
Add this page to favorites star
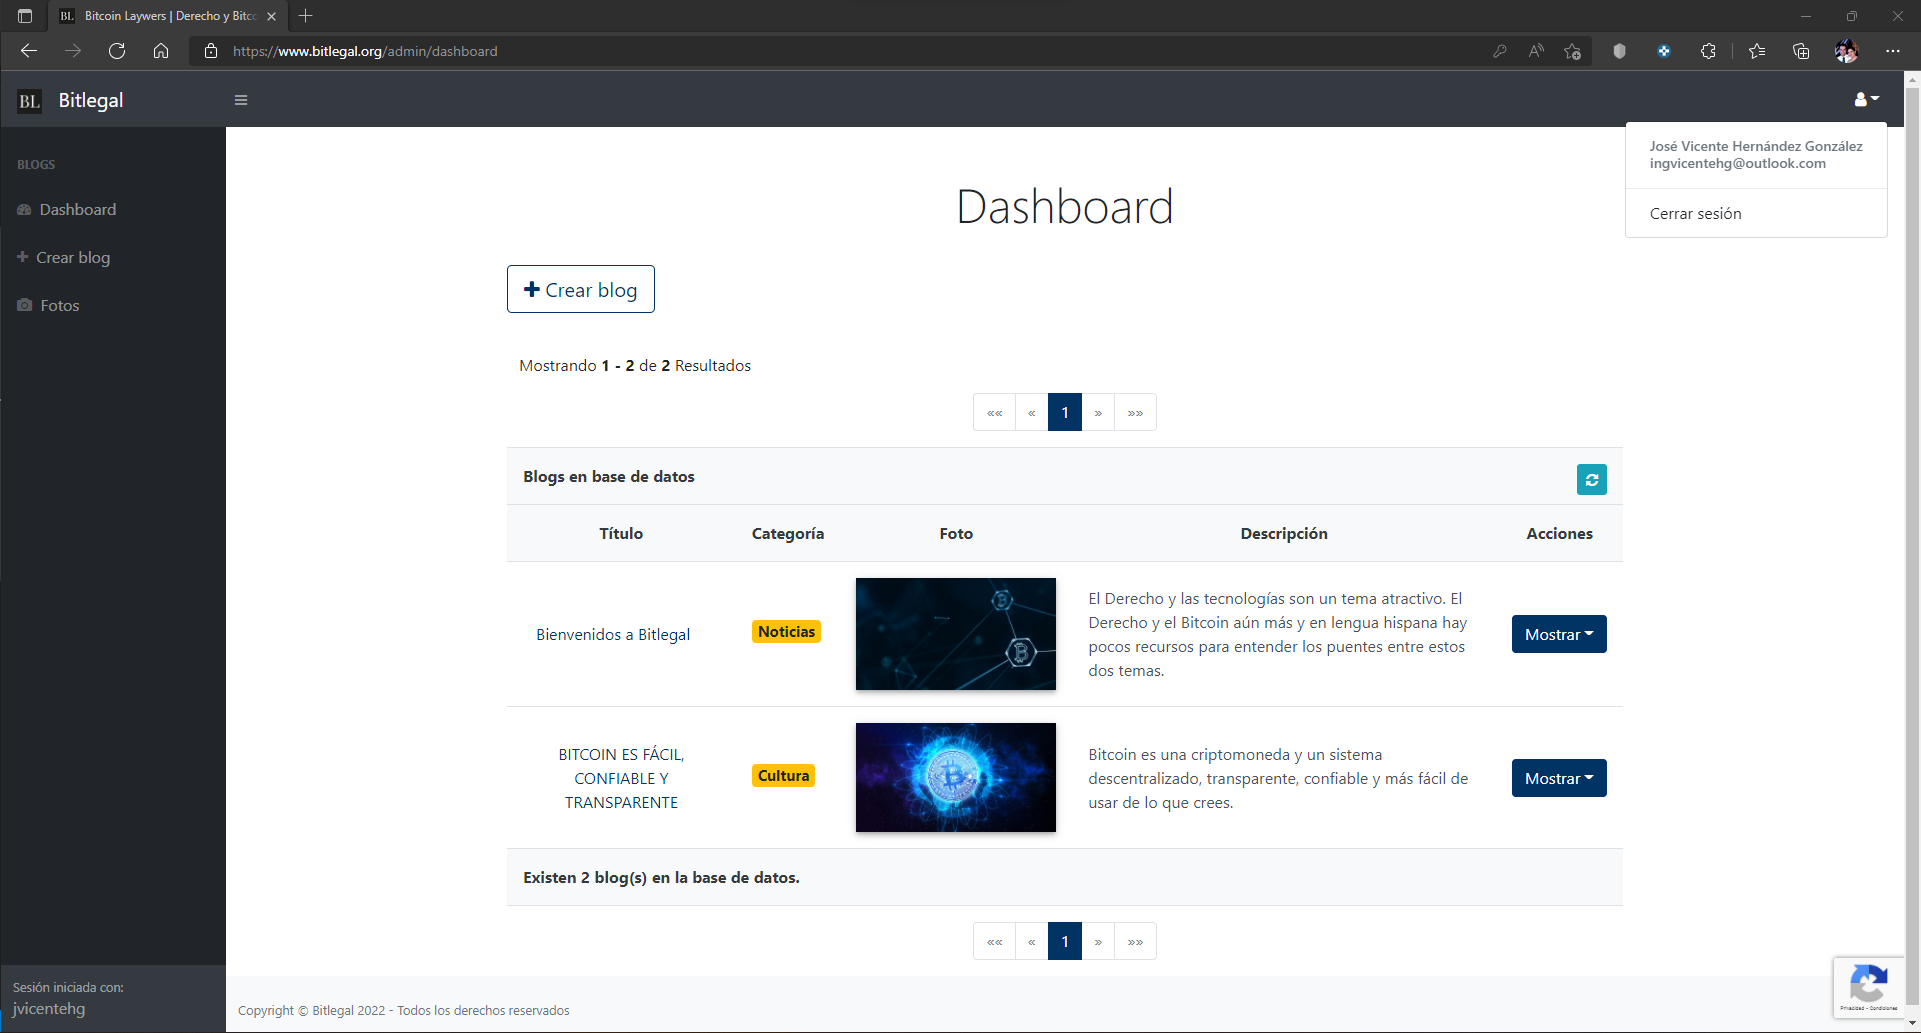[x=1573, y=51]
